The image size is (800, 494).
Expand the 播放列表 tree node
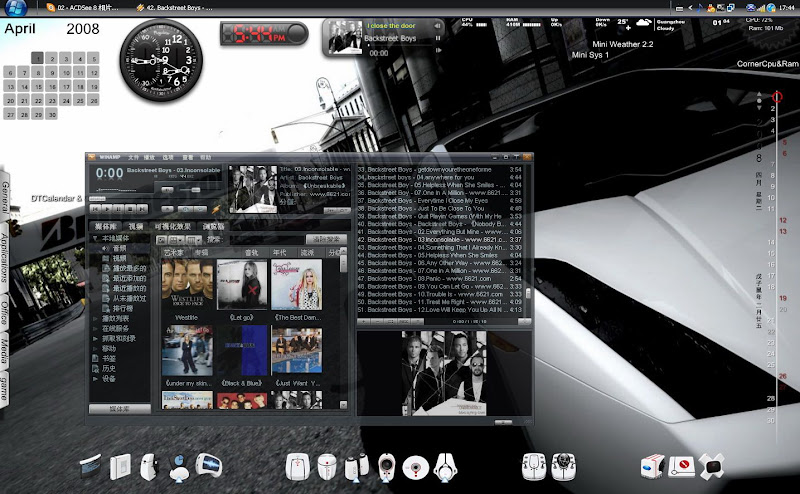(x=95, y=318)
